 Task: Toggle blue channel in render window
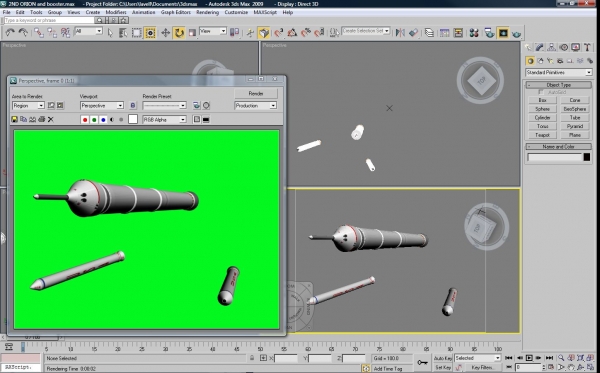point(103,120)
